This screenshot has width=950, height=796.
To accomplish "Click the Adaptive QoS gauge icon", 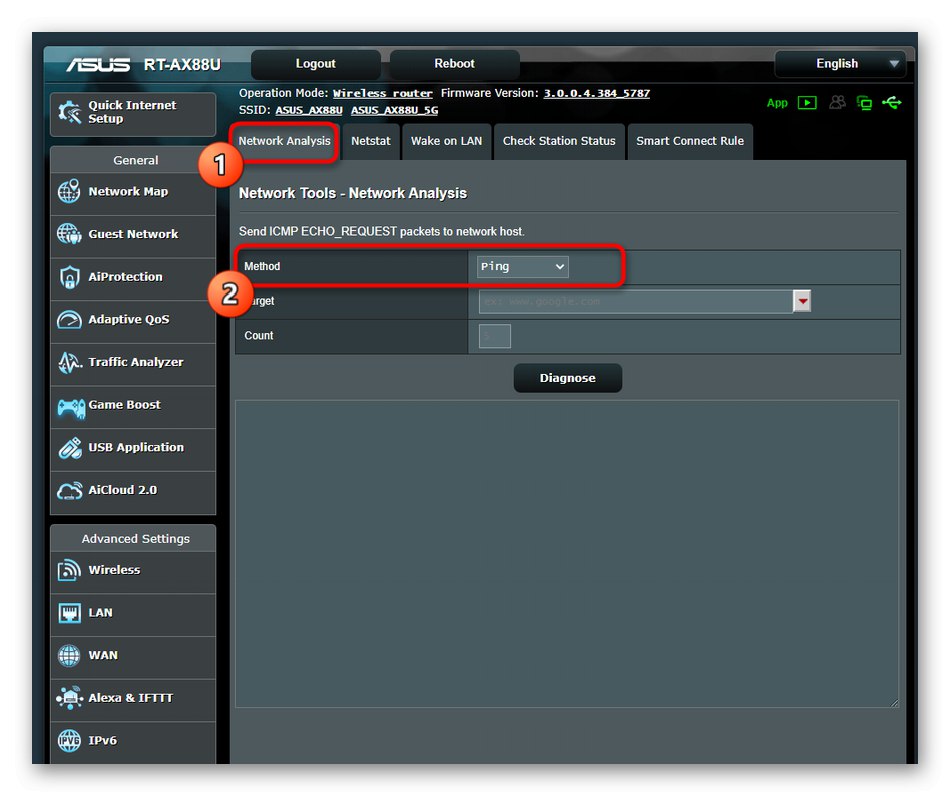I will point(69,319).
